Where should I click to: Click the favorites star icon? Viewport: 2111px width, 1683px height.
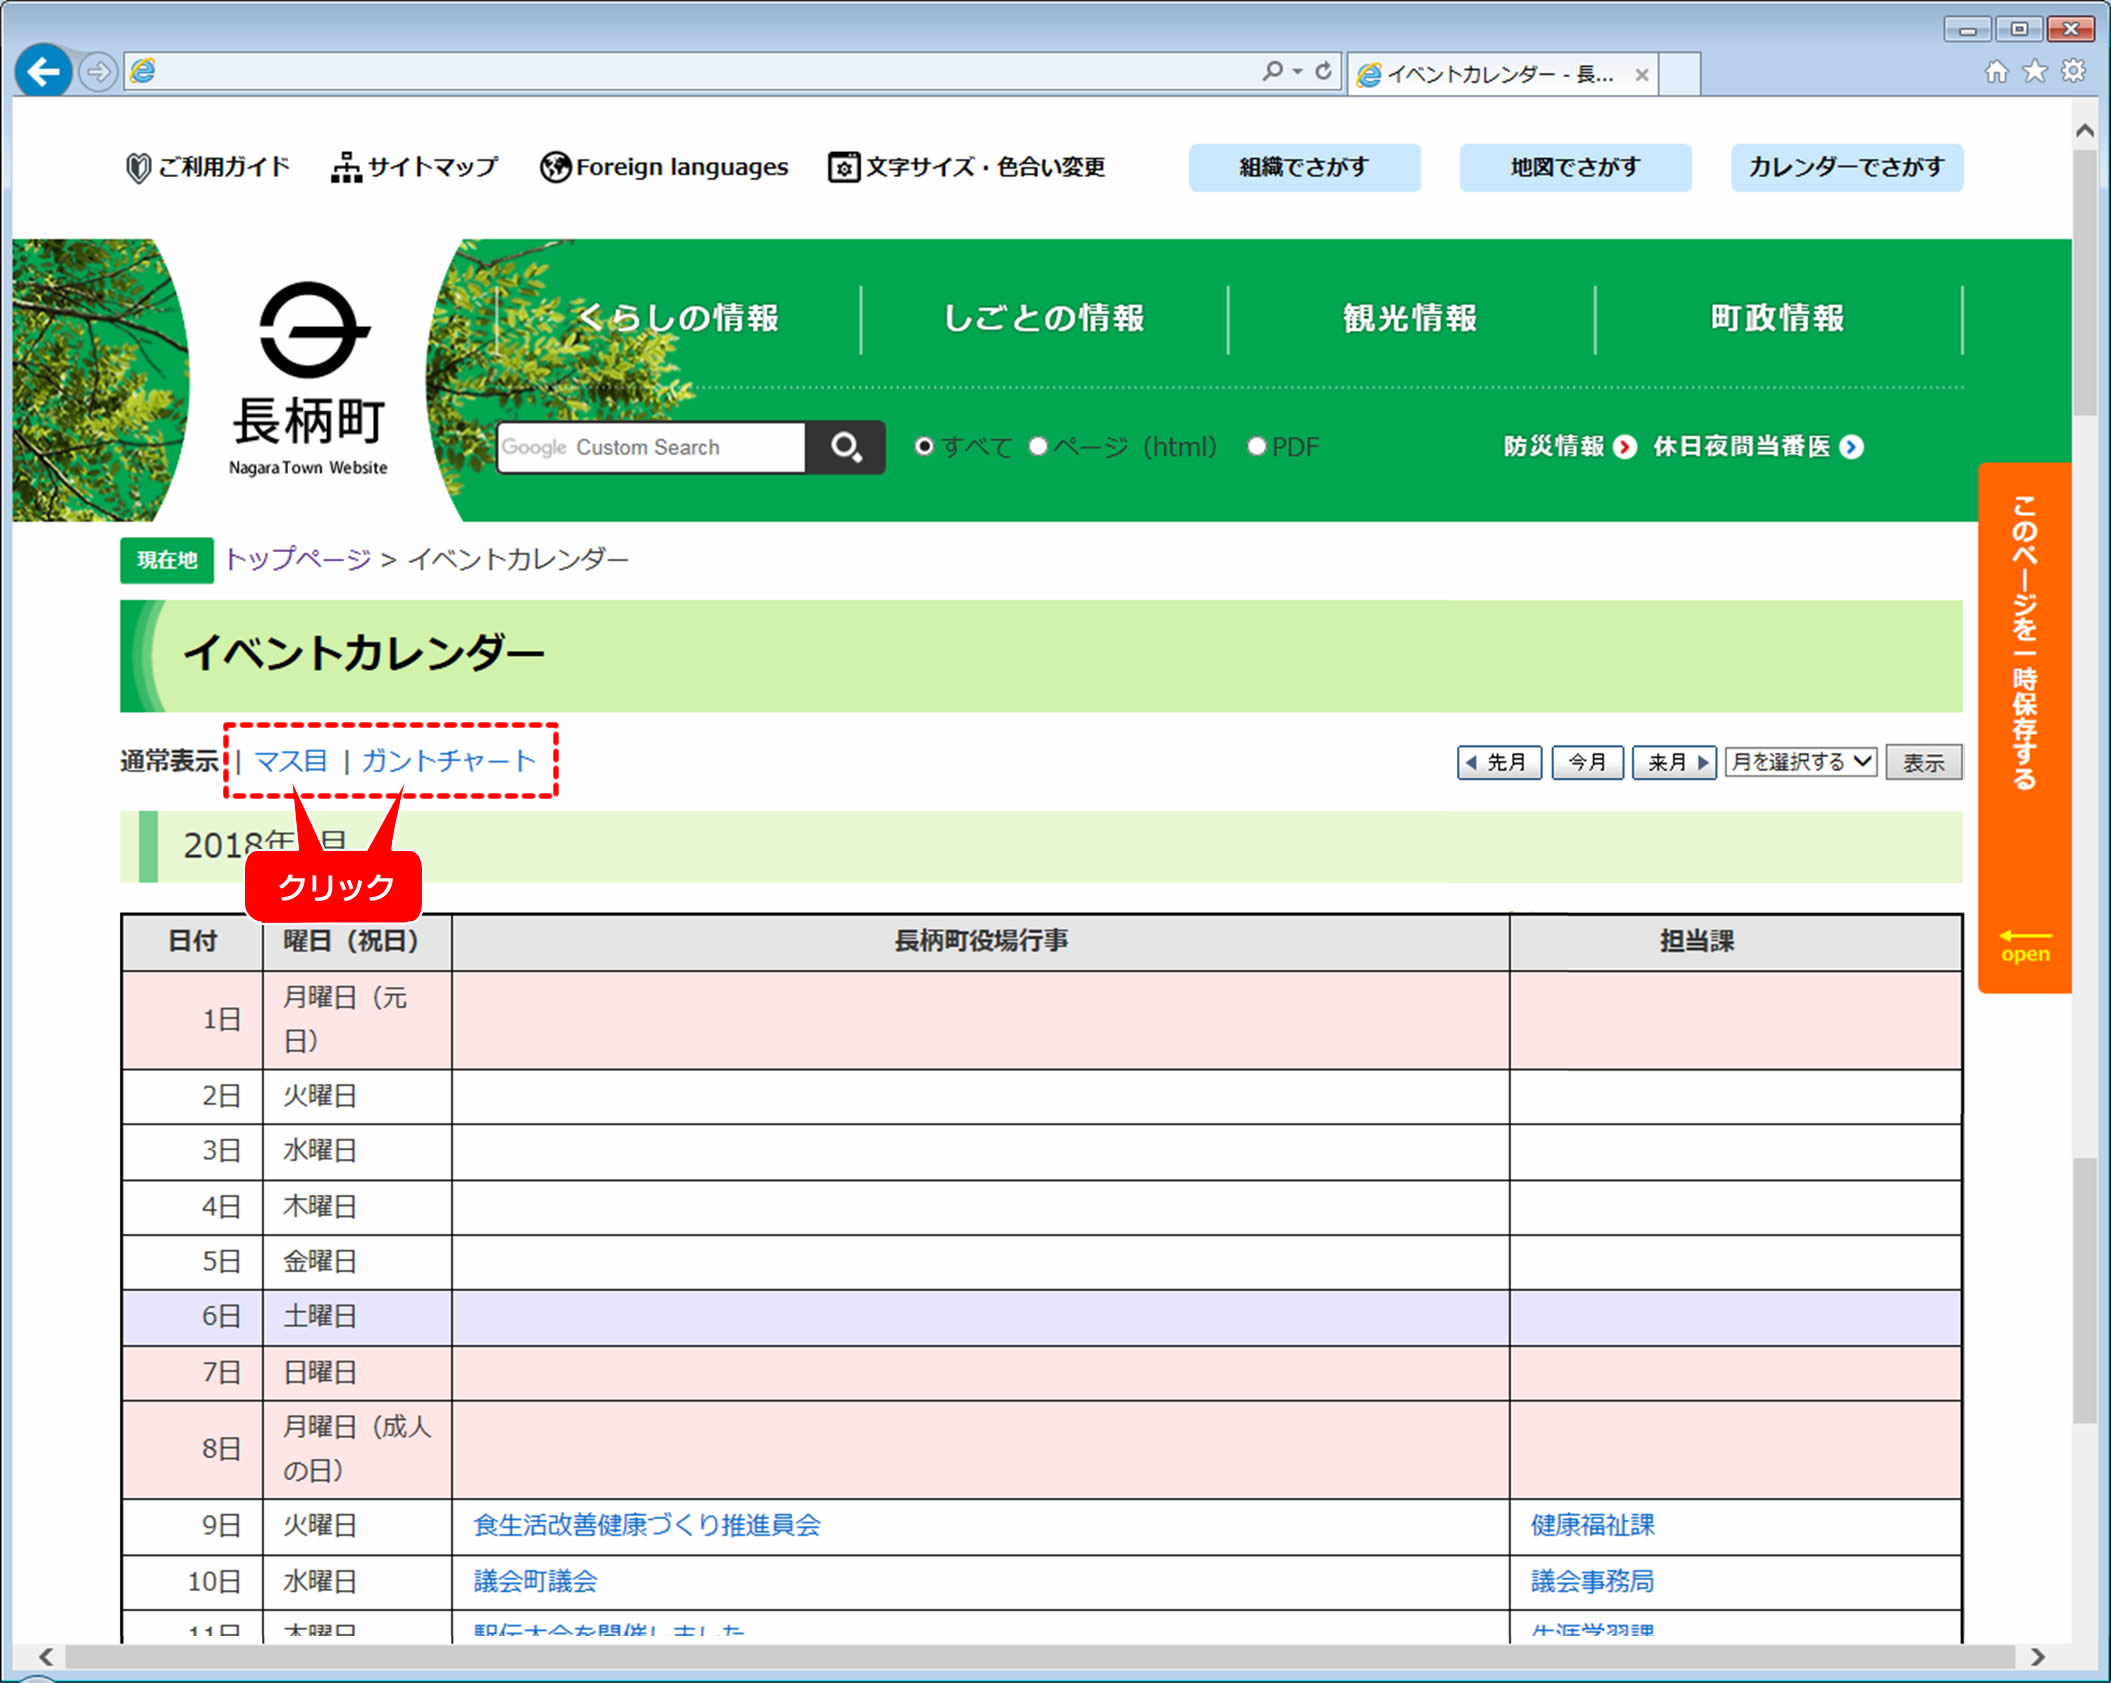coord(2034,71)
